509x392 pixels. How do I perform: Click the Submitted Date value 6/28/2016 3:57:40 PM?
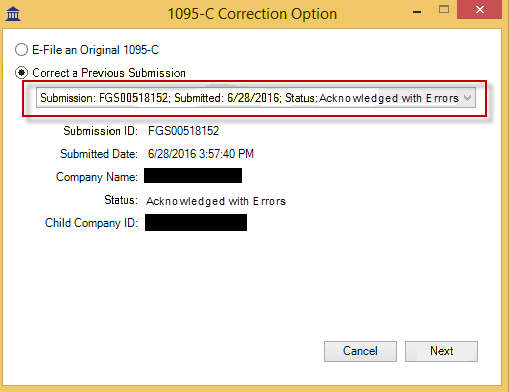(201, 154)
